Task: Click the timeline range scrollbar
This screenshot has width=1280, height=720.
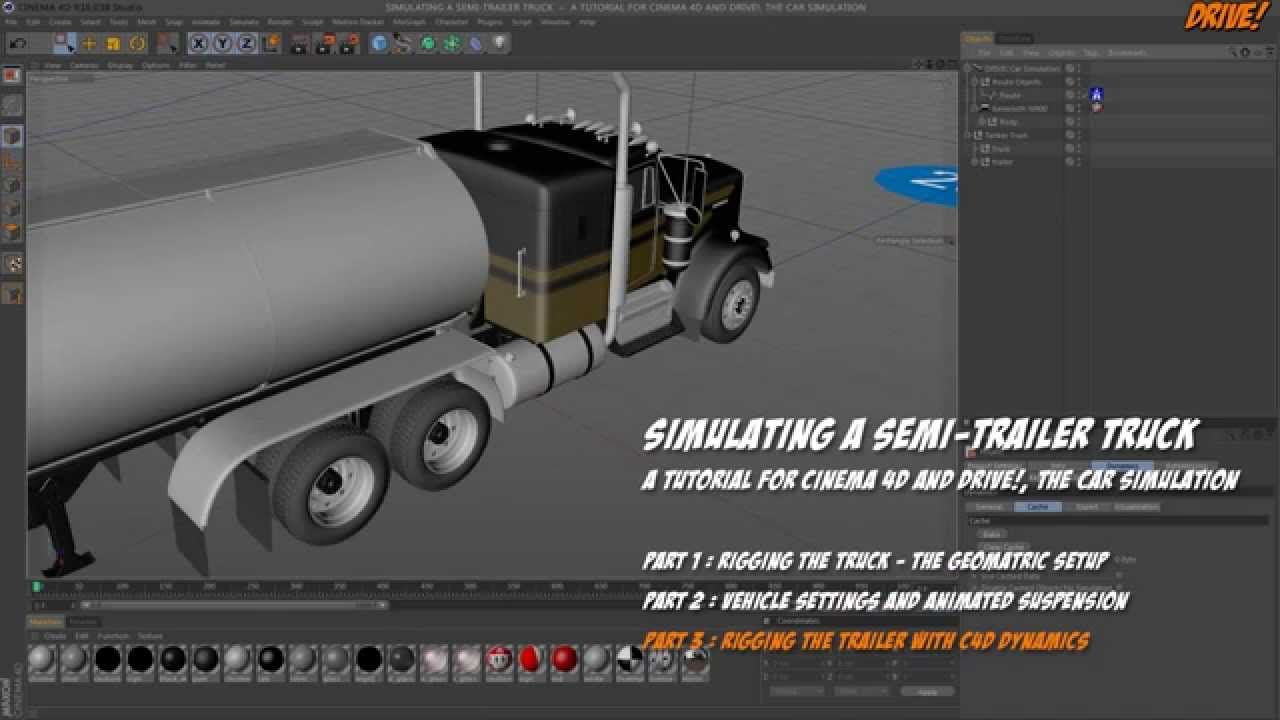Action: [x=235, y=605]
